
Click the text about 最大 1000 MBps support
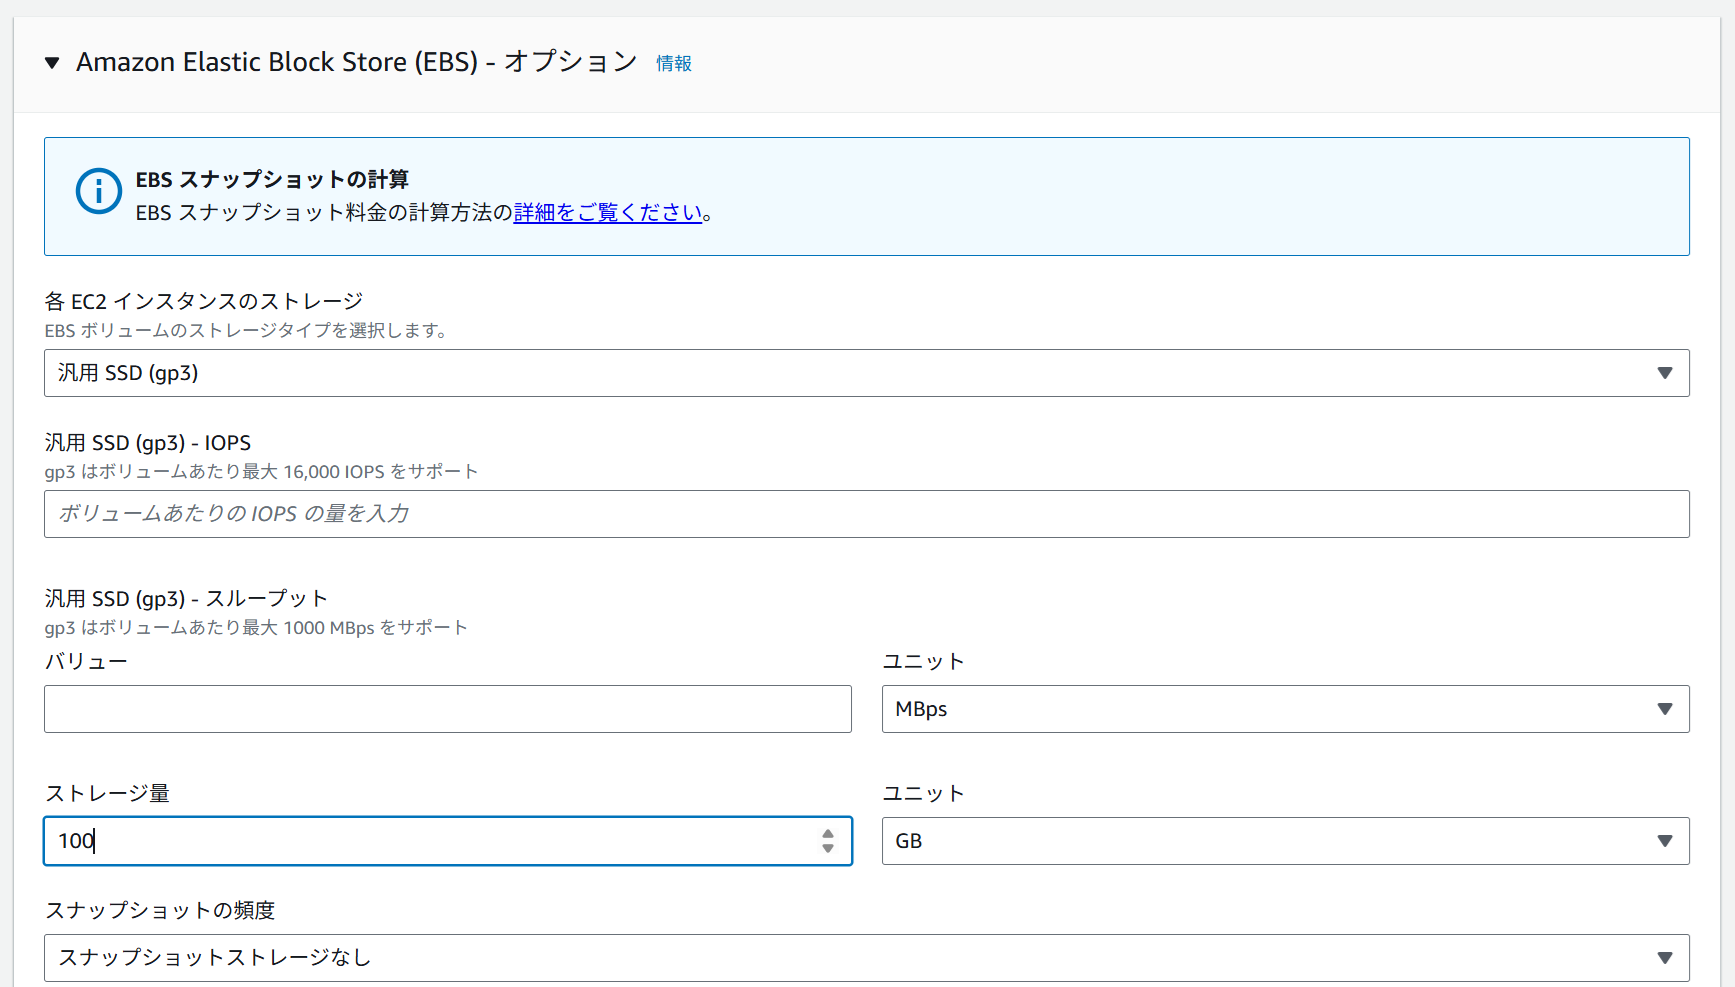(x=256, y=628)
